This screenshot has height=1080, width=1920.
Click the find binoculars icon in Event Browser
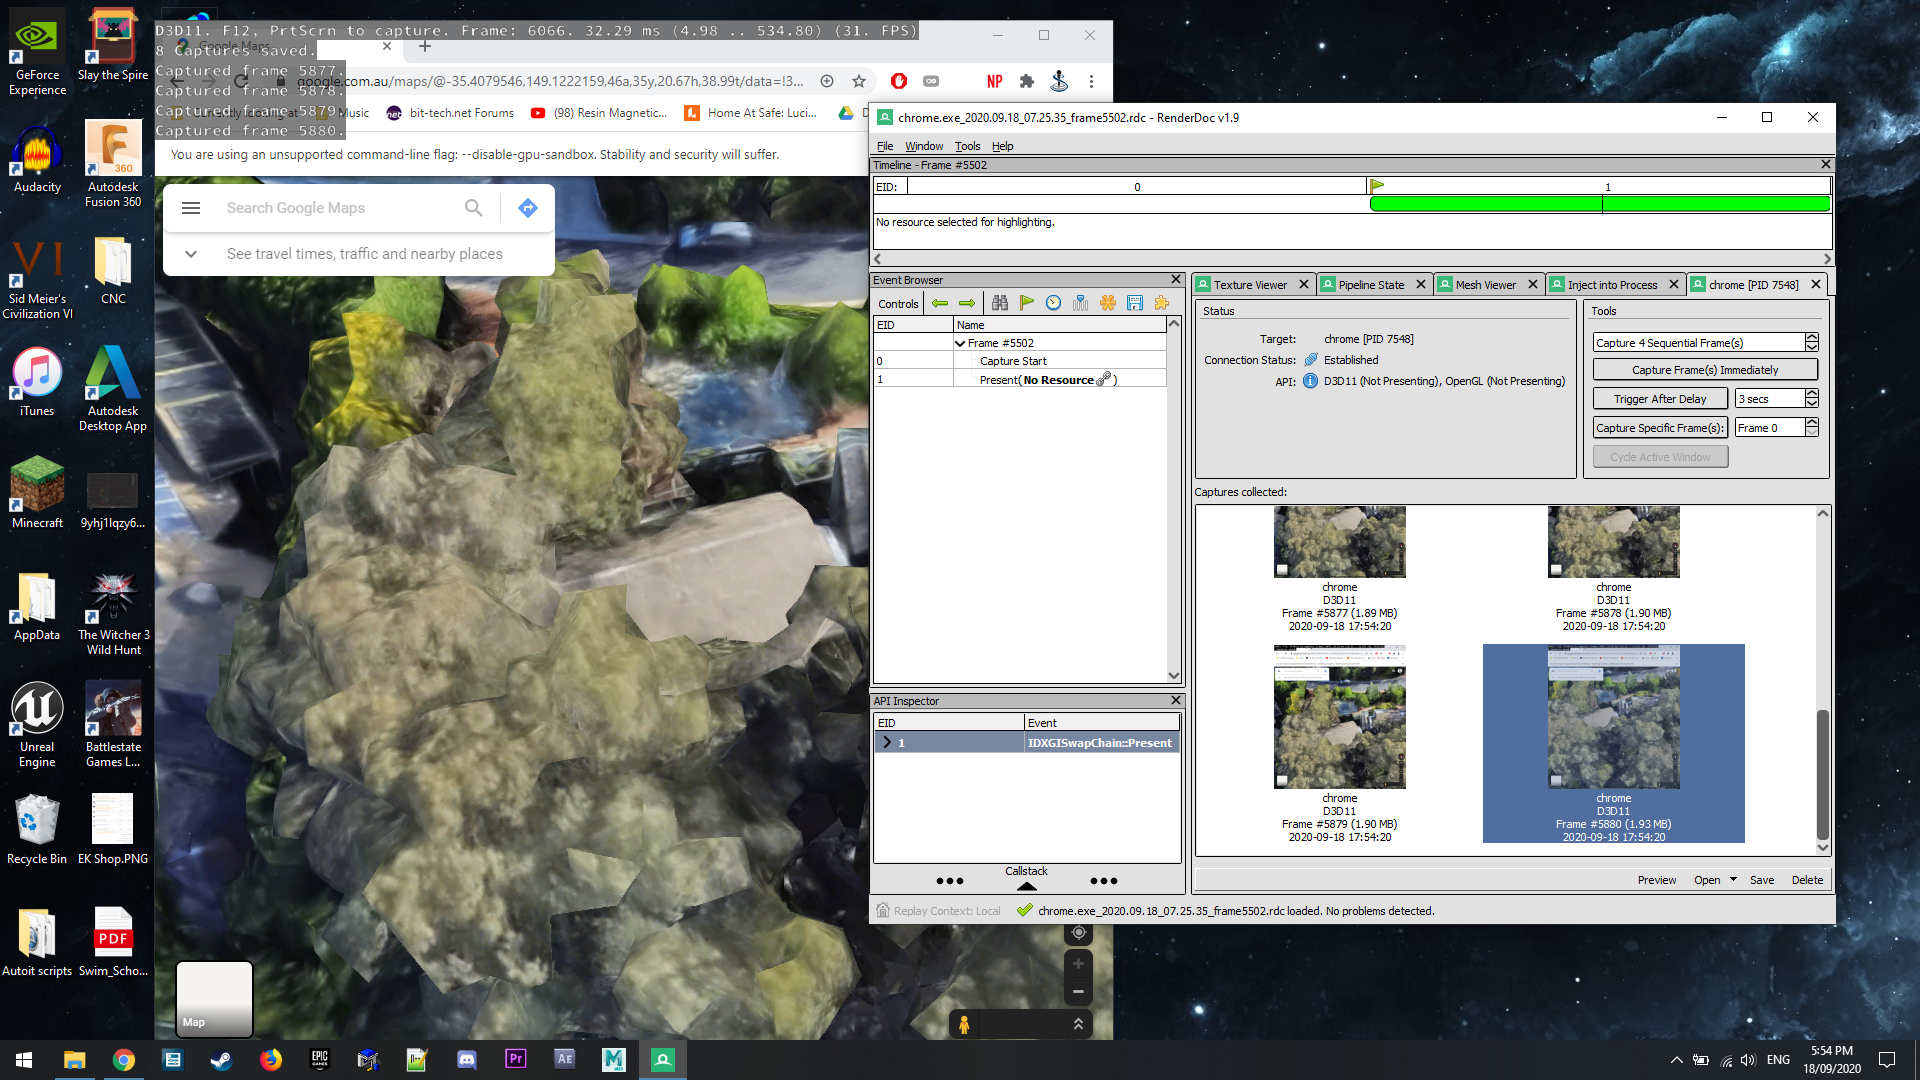coord(999,303)
